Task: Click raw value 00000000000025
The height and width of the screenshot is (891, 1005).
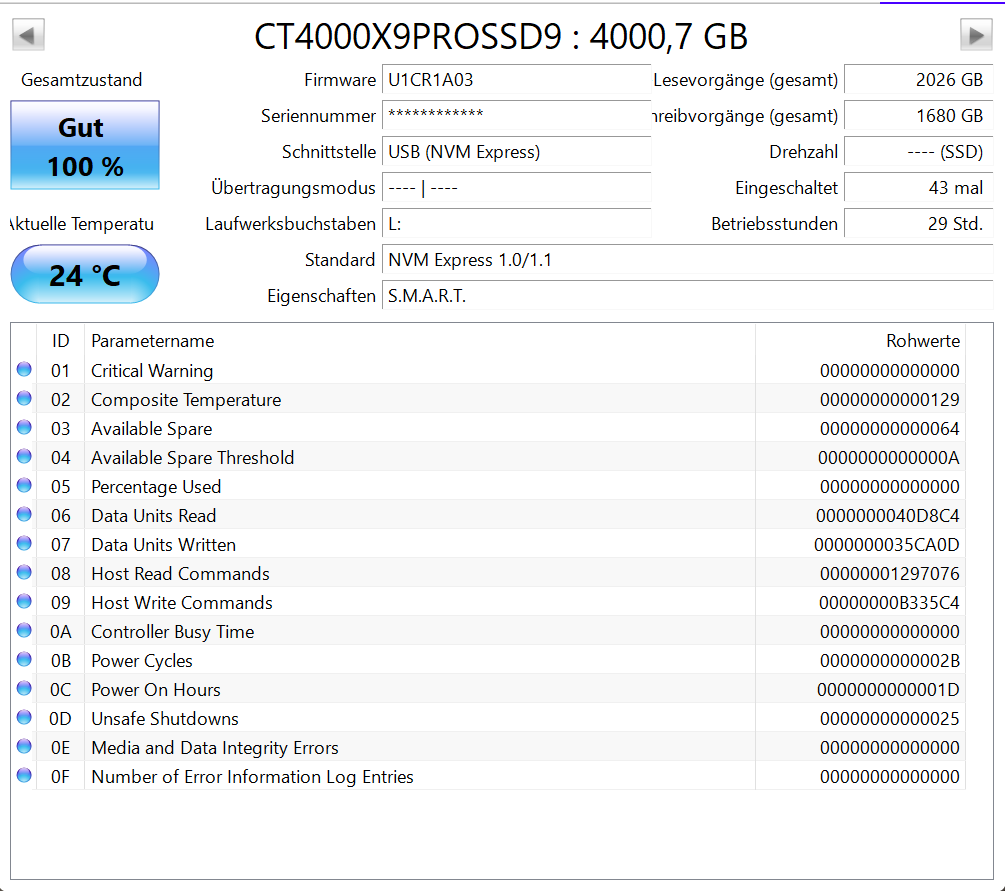Action: pos(890,719)
